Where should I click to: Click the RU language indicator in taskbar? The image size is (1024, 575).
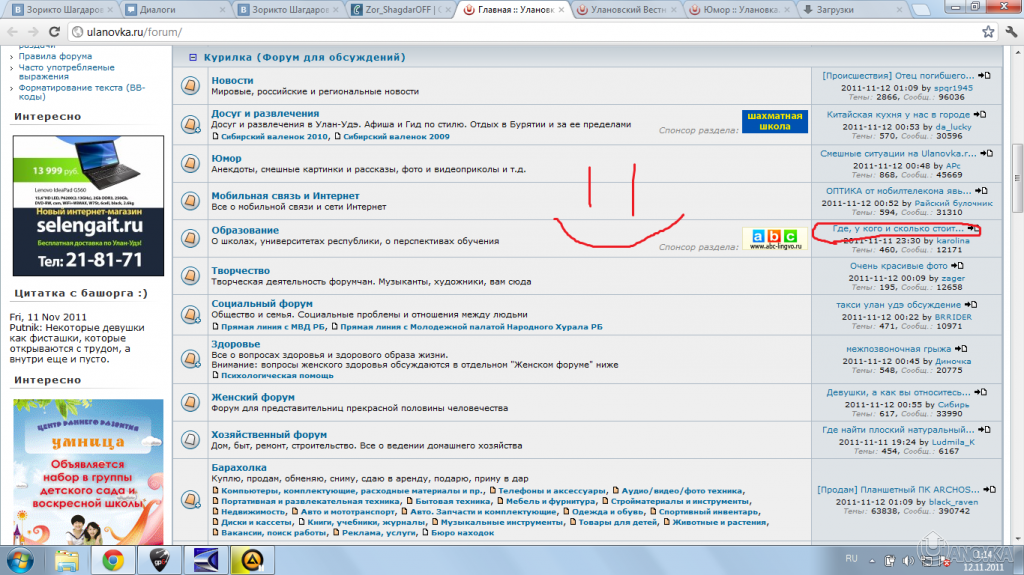click(x=851, y=559)
